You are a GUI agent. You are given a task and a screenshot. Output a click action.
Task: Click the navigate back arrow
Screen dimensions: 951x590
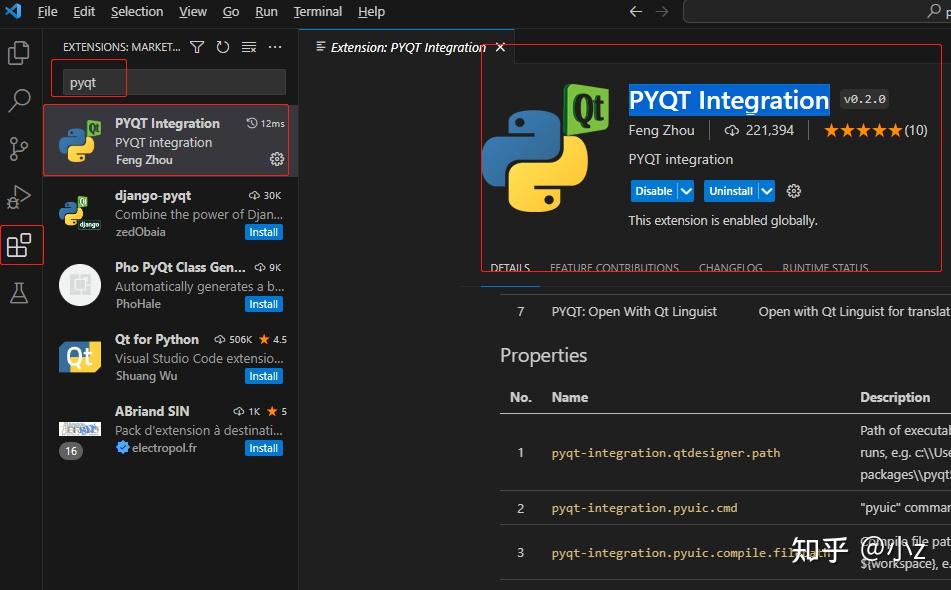point(635,11)
